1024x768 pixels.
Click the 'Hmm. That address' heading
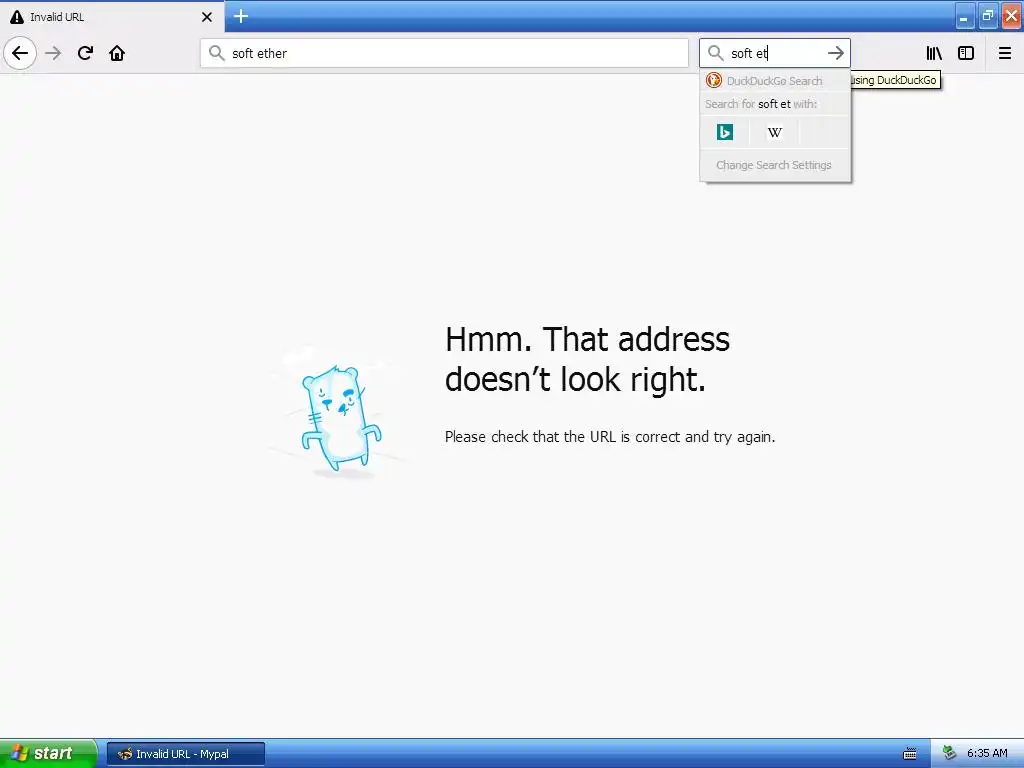(x=587, y=359)
